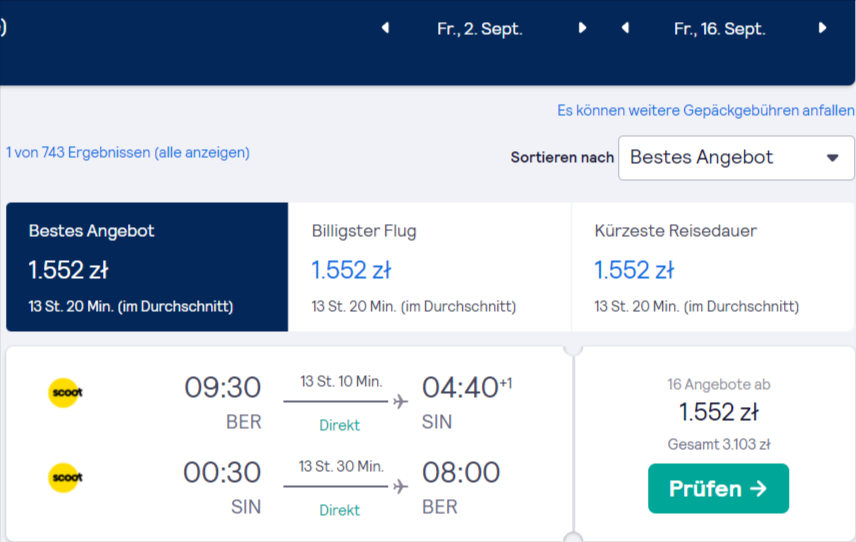Switch to Billigster Flug tab
The height and width of the screenshot is (542, 856).
click(x=430, y=267)
